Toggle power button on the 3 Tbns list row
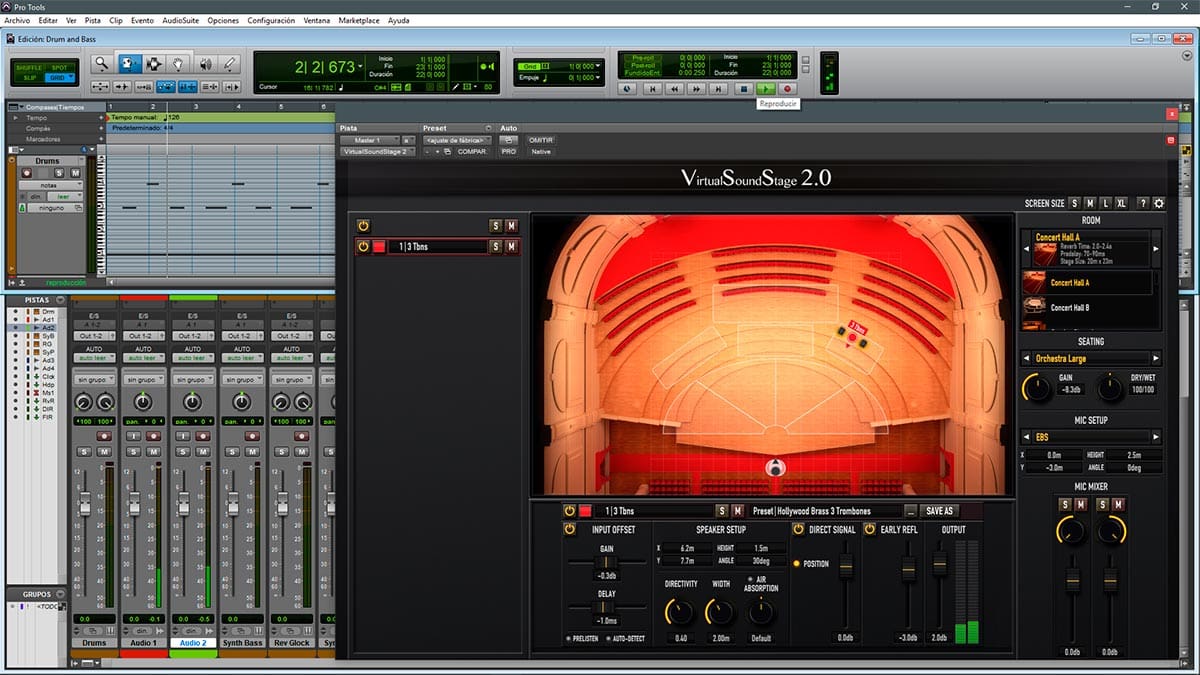The width and height of the screenshot is (1200, 675). click(364, 246)
